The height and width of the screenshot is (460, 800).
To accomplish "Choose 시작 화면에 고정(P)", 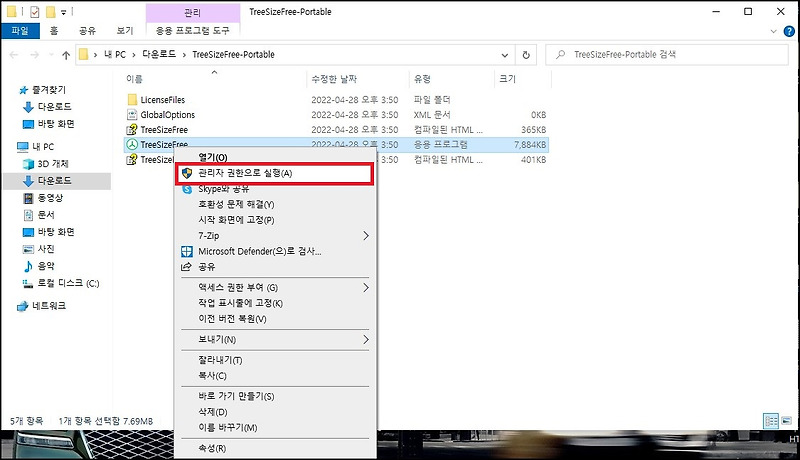I will 275,220.
